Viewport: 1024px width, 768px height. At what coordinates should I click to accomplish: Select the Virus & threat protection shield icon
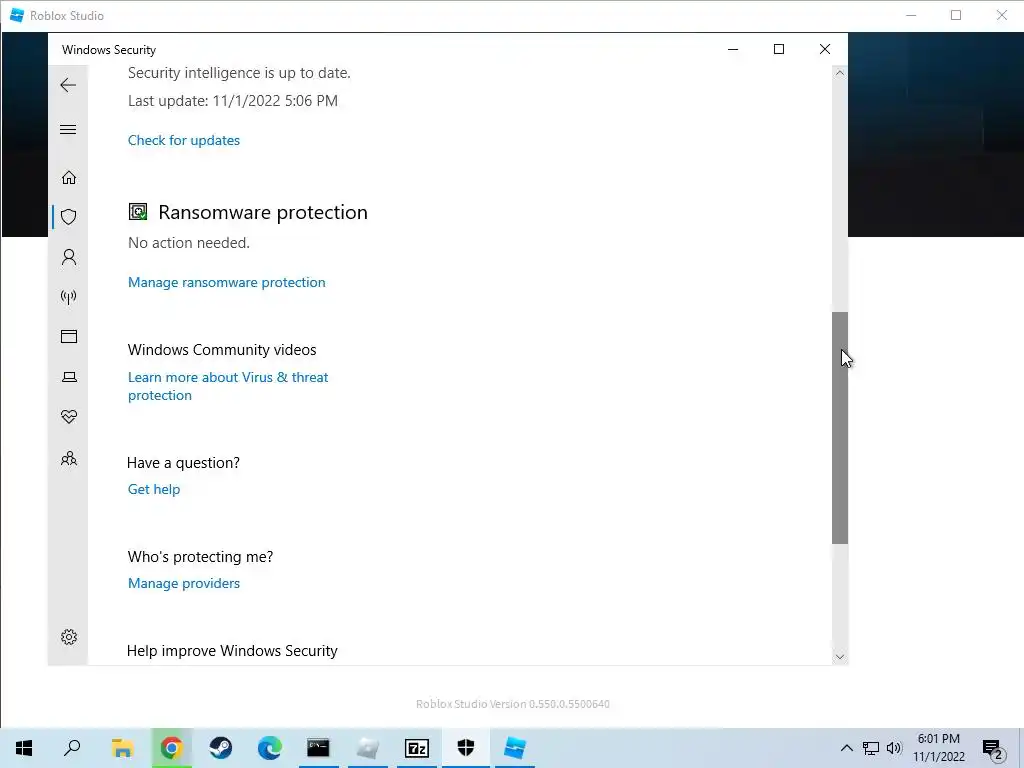coord(69,217)
